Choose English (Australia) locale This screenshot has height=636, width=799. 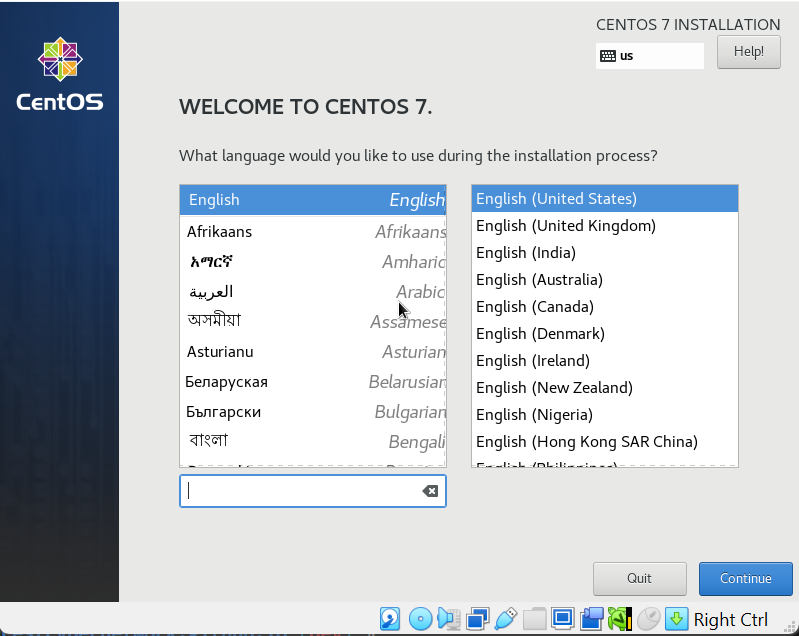click(605, 280)
